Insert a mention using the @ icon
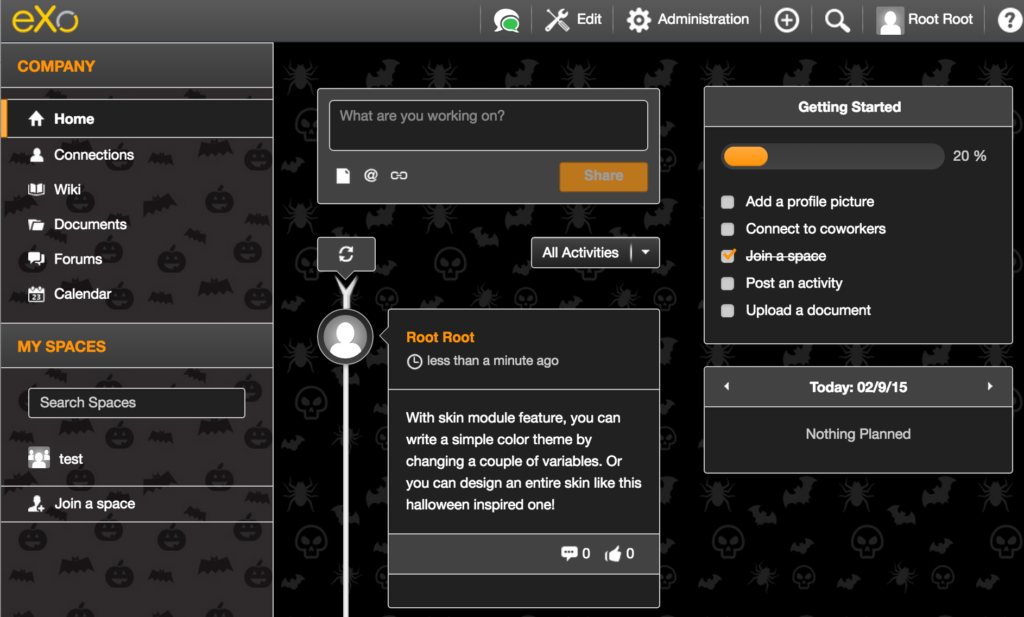The image size is (1024, 617). (370, 174)
